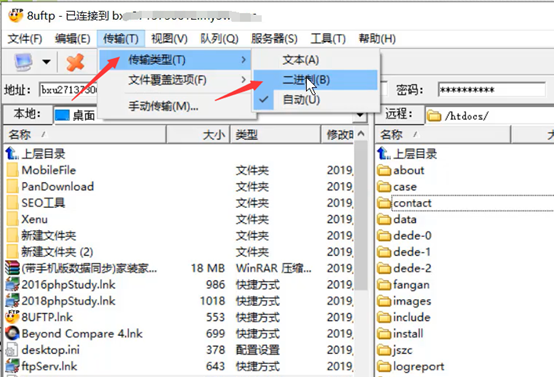Open the local path dropdown arrow
This screenshot has height=377, width=554.
pos(360,115)
